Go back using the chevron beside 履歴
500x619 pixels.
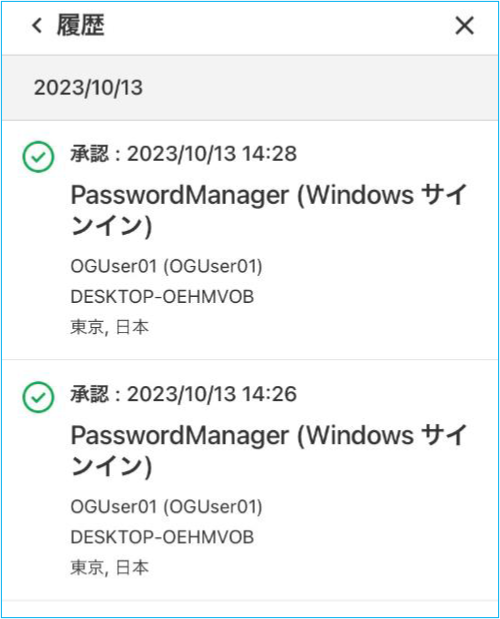pos(37,26)
